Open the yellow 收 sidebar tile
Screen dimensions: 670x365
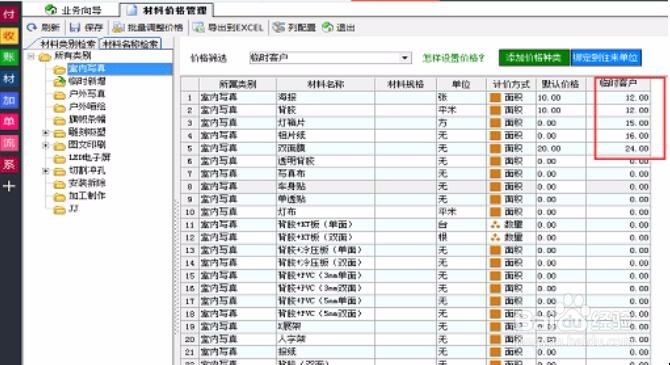(9, 36)
